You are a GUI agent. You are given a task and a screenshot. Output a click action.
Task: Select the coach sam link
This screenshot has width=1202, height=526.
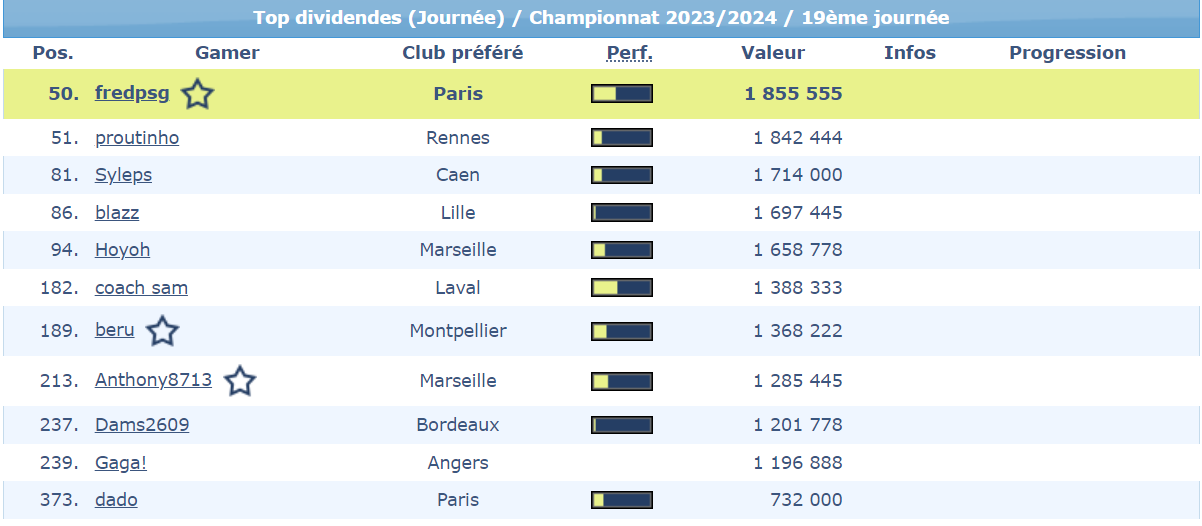141,288
